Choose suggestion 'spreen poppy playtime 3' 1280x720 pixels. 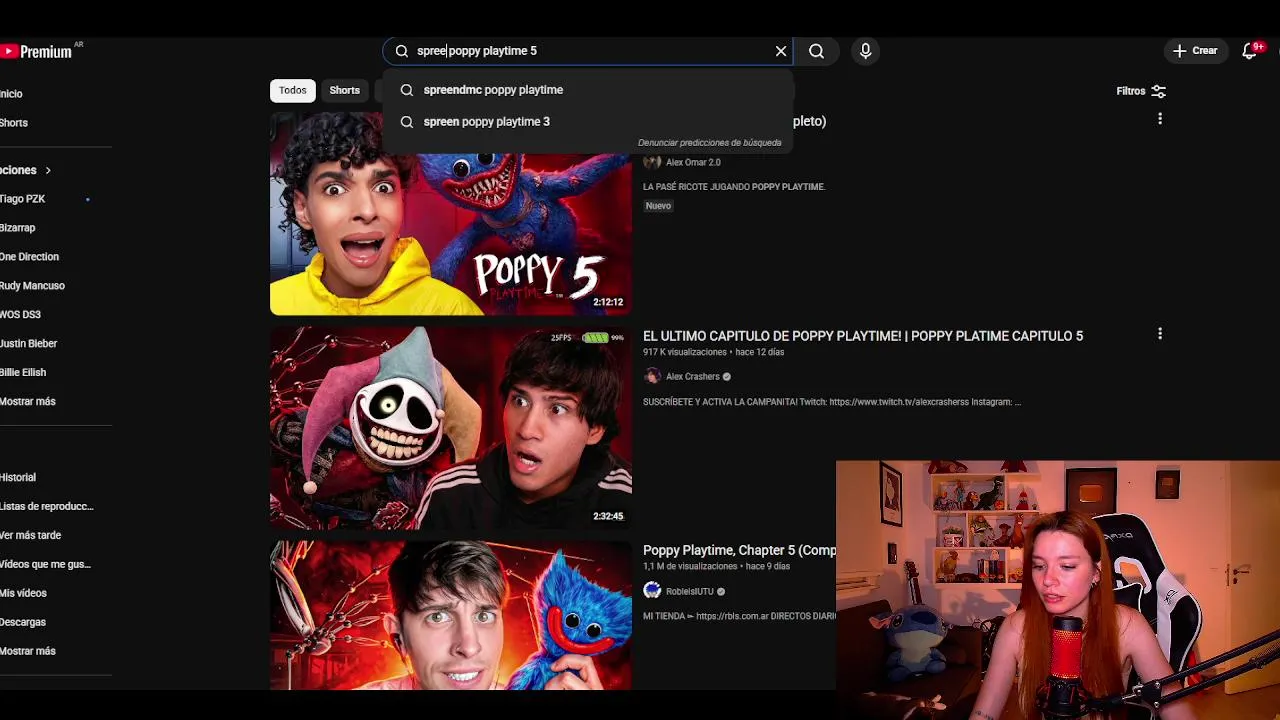588,122
